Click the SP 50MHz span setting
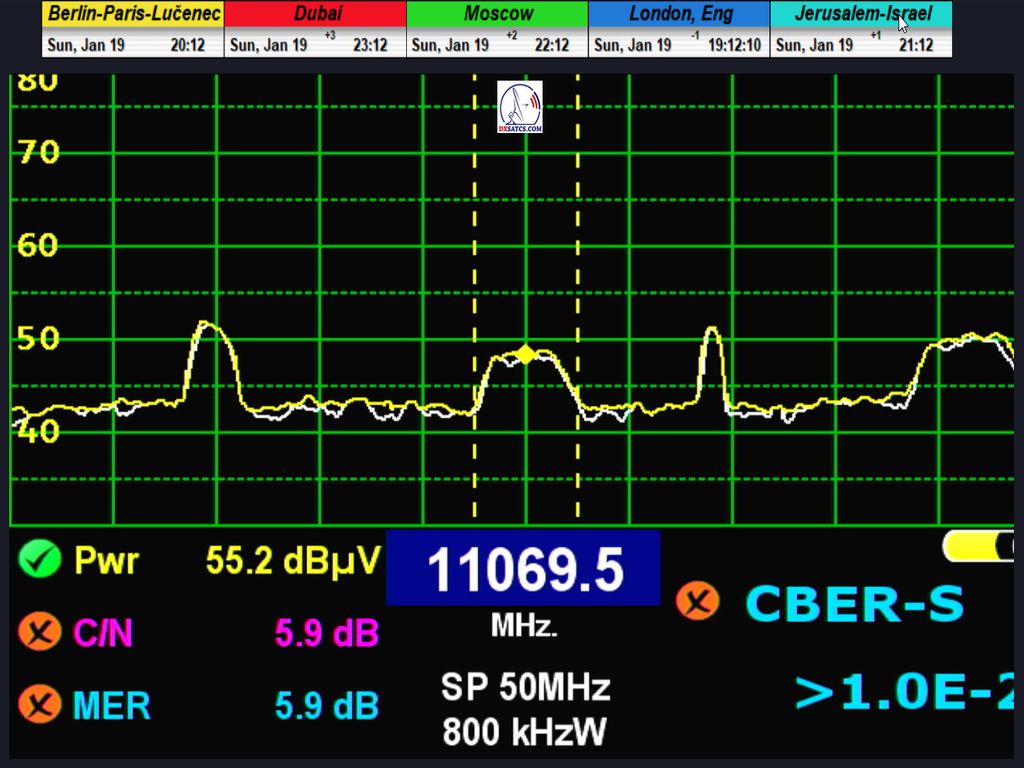The width and height of the screenshot is (1024, 768). coord(525,688)
